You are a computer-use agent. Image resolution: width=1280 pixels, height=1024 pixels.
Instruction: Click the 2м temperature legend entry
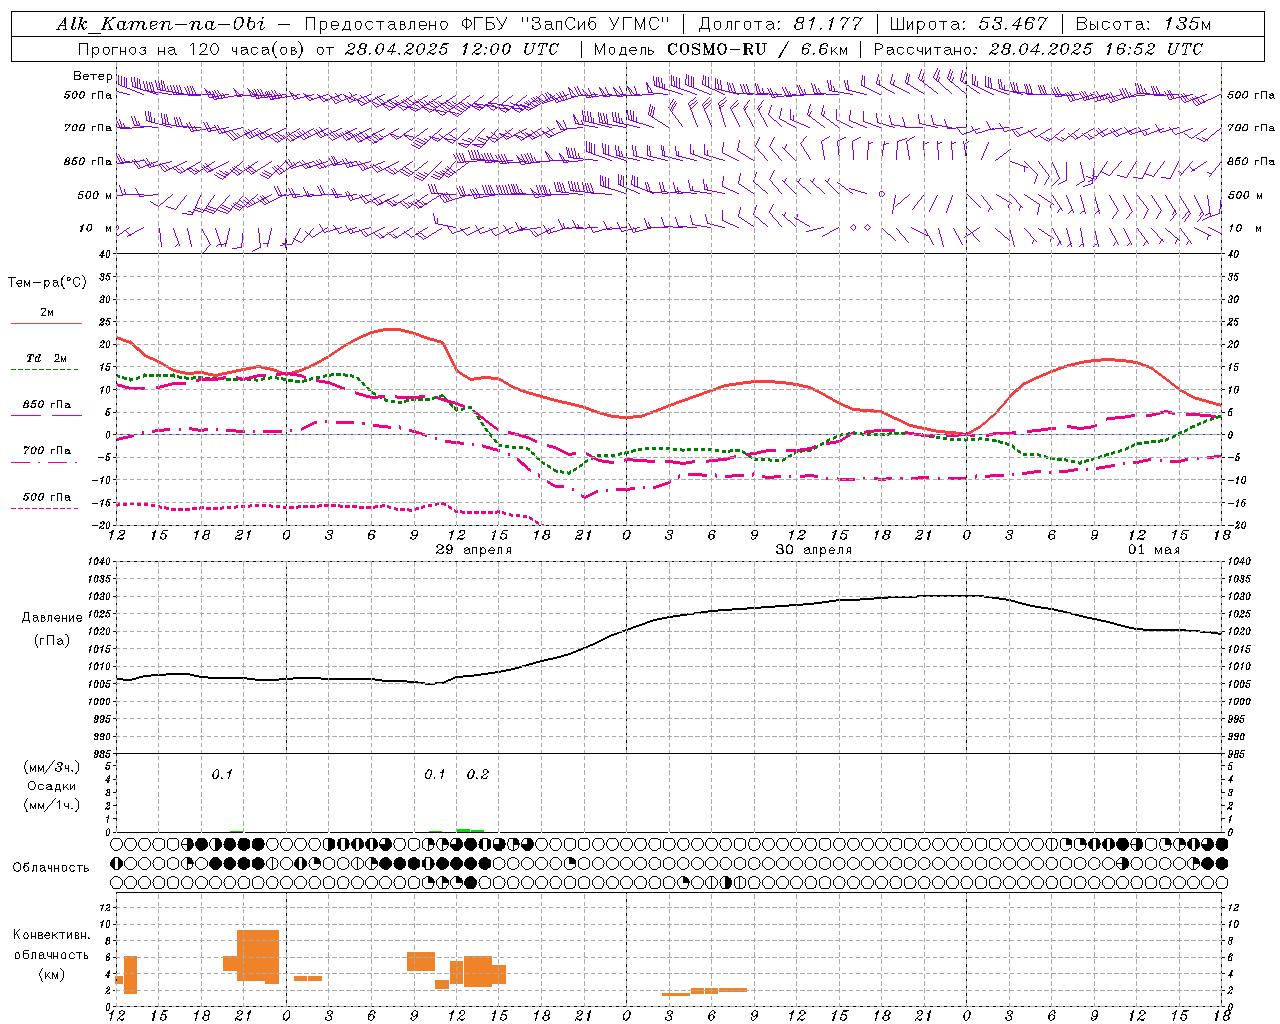coord(47,313)
